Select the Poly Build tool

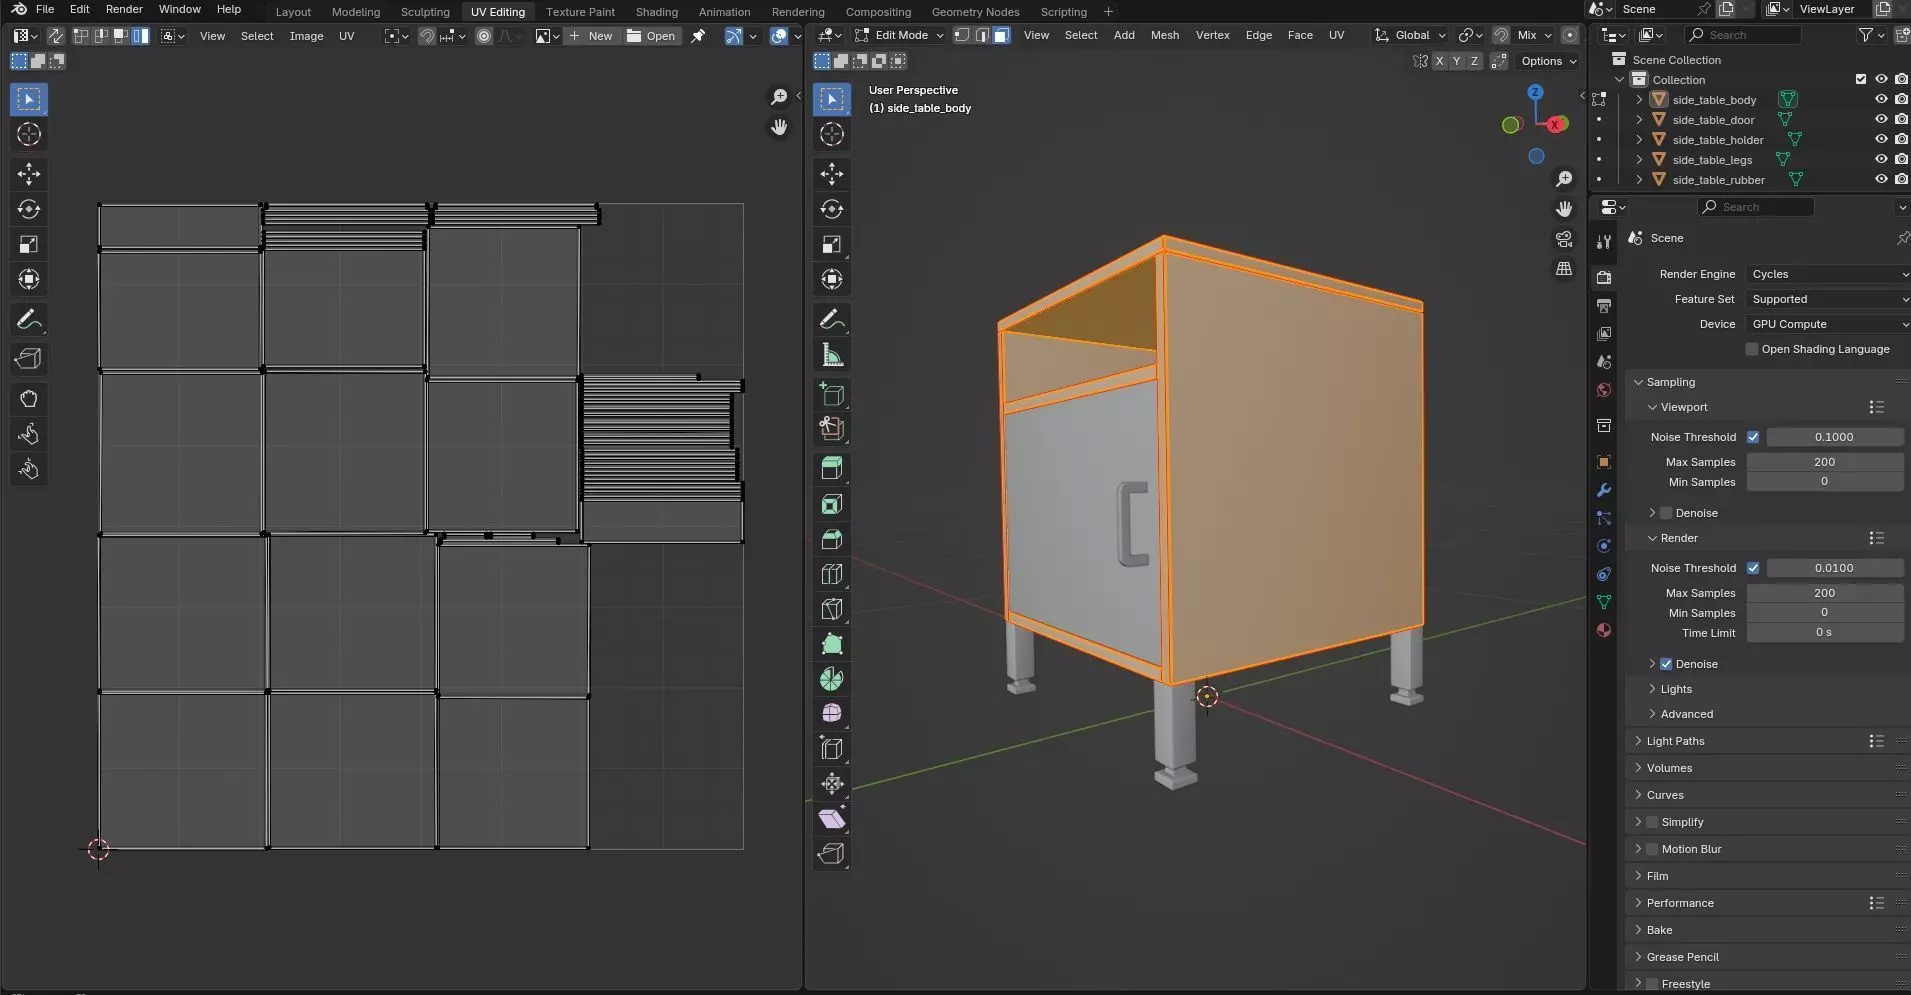(x=832, y=644)
